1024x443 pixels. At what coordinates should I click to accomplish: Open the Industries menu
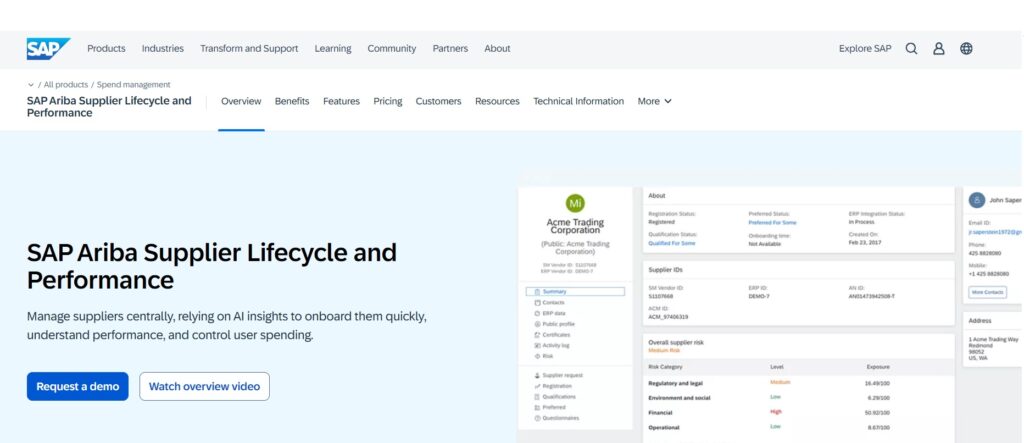point(163,48)
